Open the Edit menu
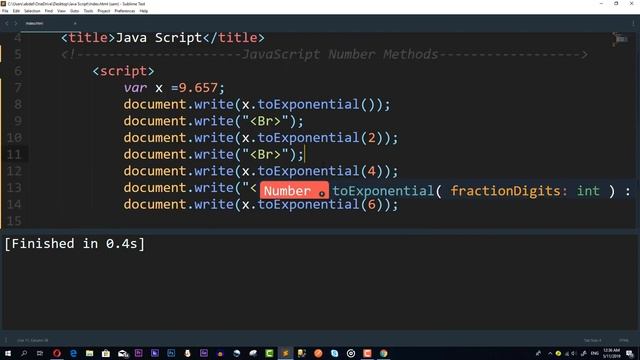 click(x=16, y=11)
